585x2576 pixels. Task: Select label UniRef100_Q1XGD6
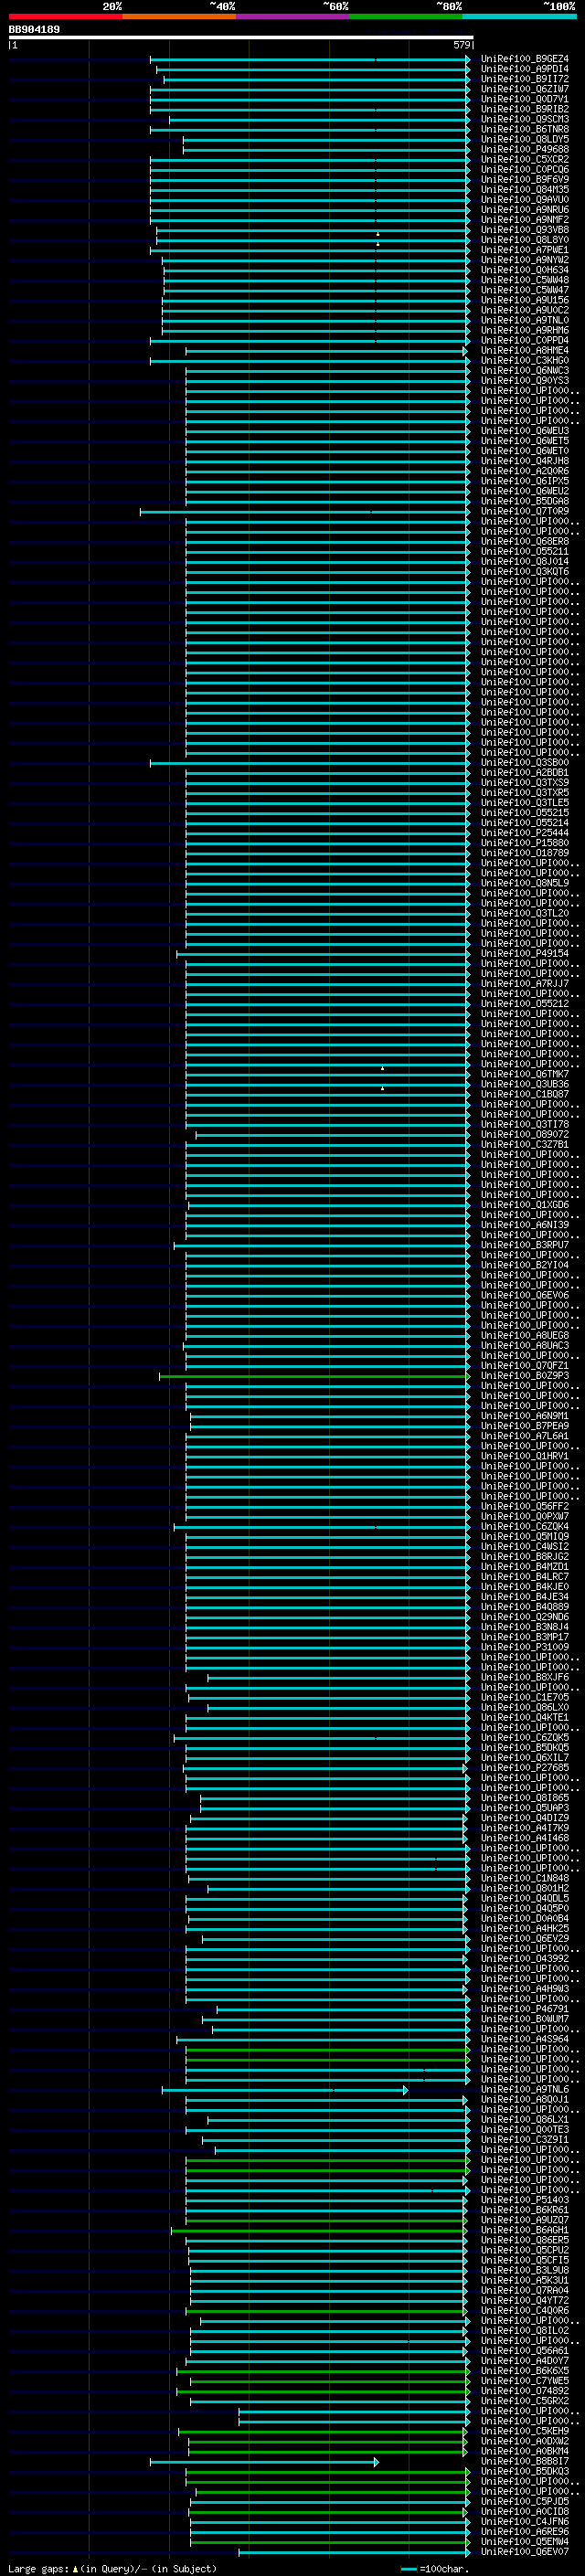pos(525,1205)
